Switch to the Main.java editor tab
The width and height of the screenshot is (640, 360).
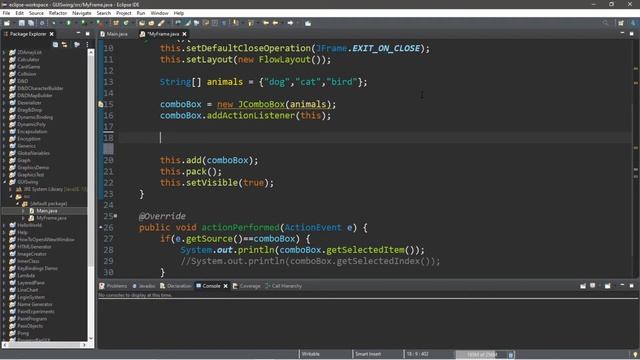point(114,34)
